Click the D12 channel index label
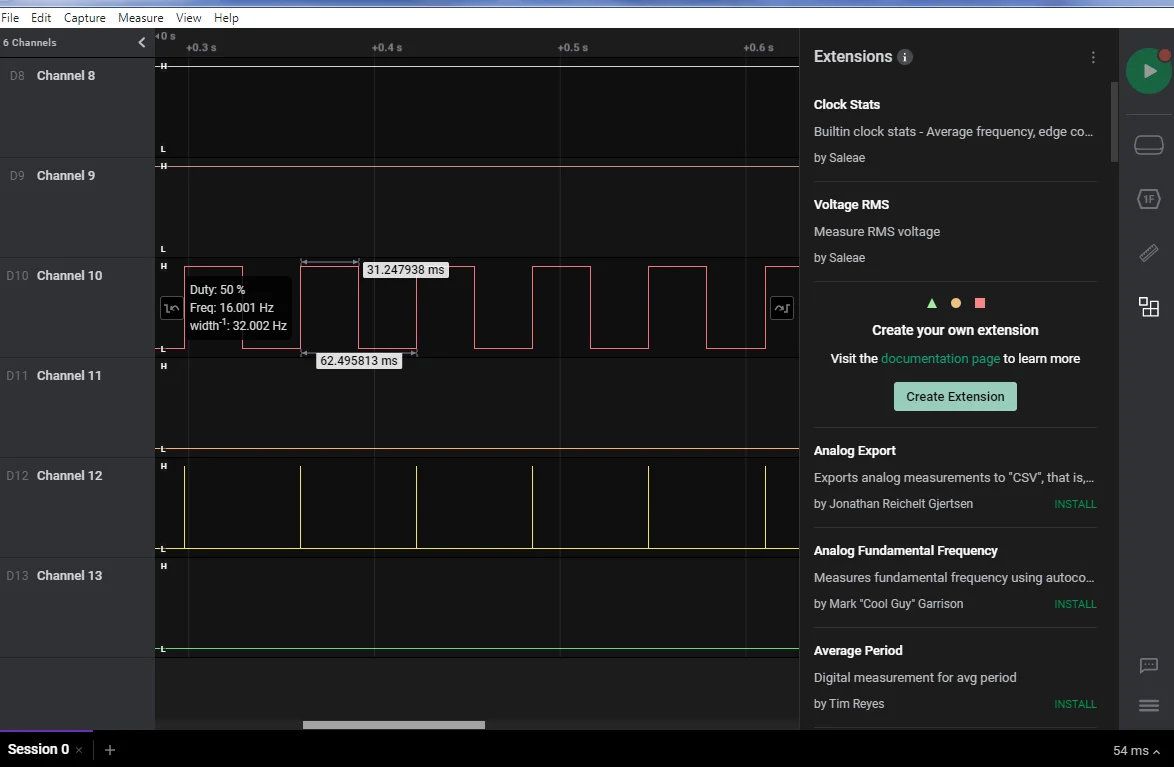 (17, 476)
